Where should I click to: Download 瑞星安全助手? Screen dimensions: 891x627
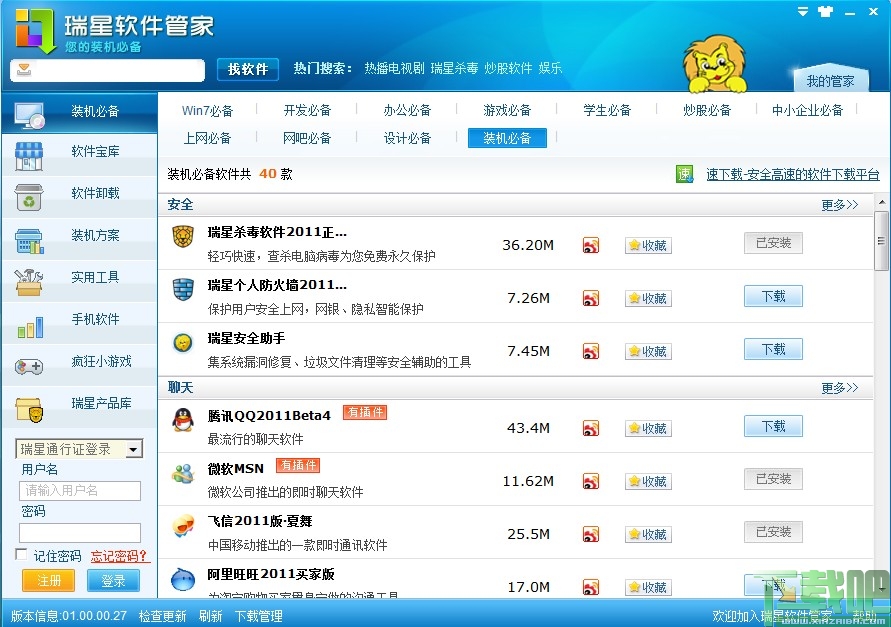[773, 349]
